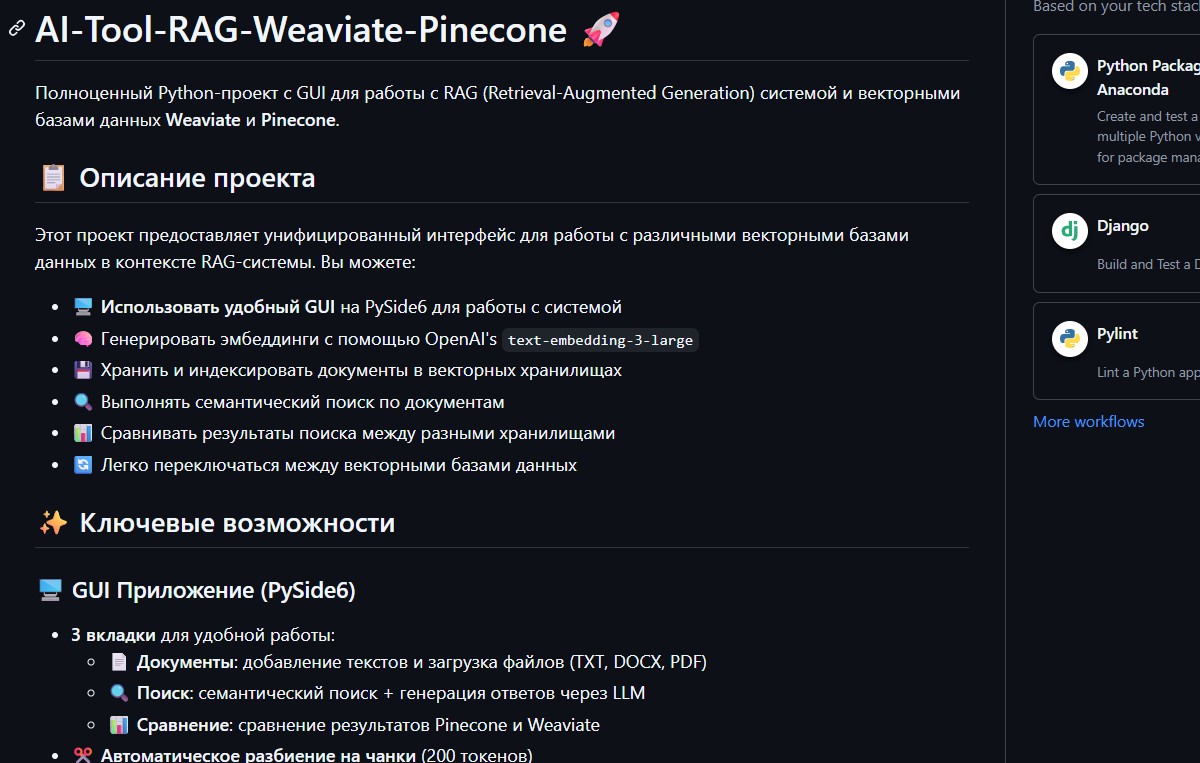Click the chart emoji before Сравнивать результаты
This screenshot has width=1200, height=763.
83,433
